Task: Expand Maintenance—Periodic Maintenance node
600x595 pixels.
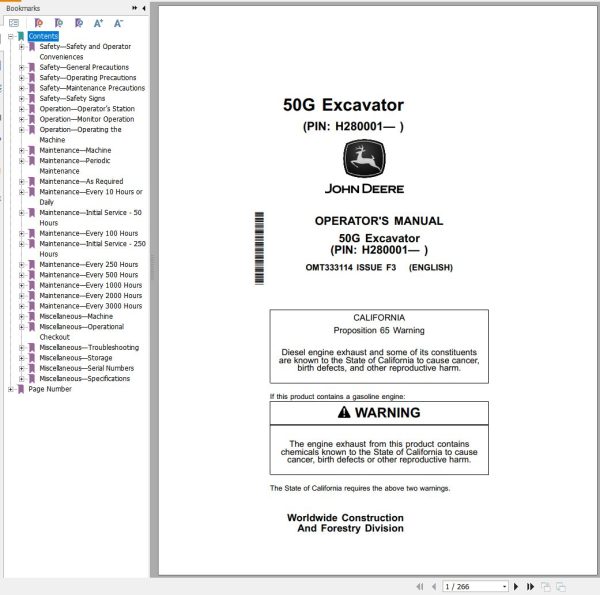Action: pos(22,161)
